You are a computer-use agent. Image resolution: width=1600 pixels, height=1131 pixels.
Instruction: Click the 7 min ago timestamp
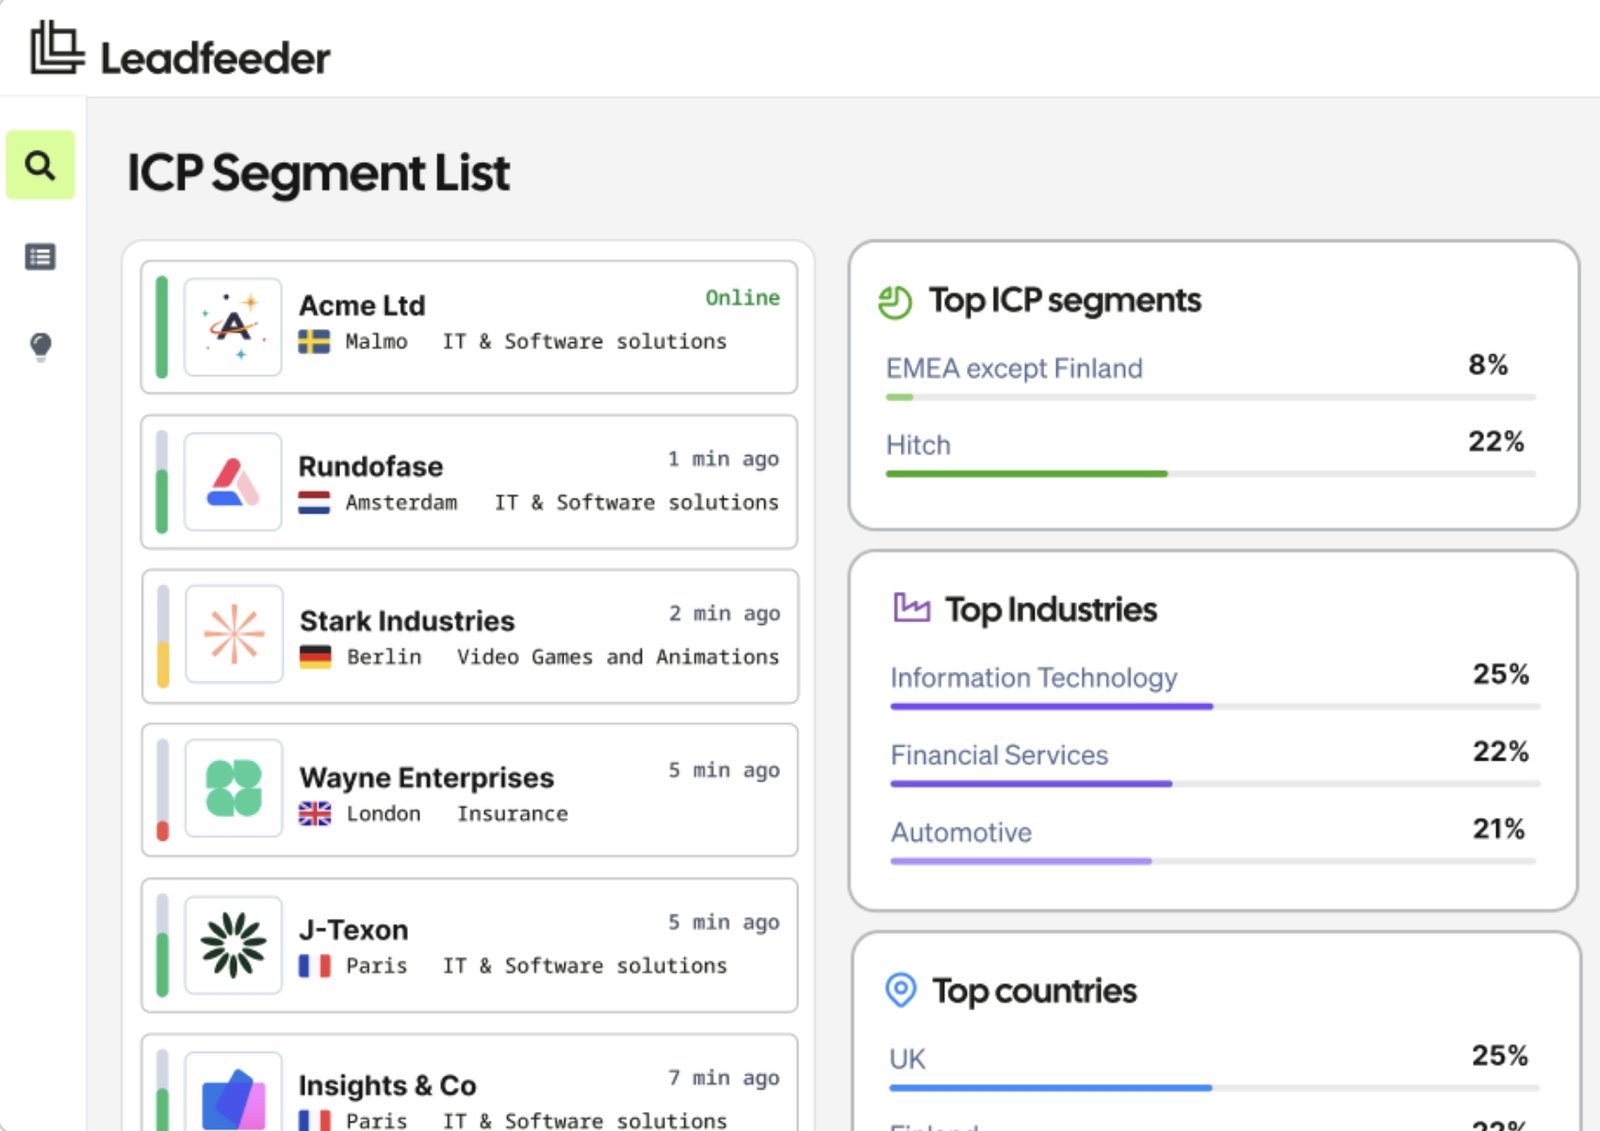724,1077
